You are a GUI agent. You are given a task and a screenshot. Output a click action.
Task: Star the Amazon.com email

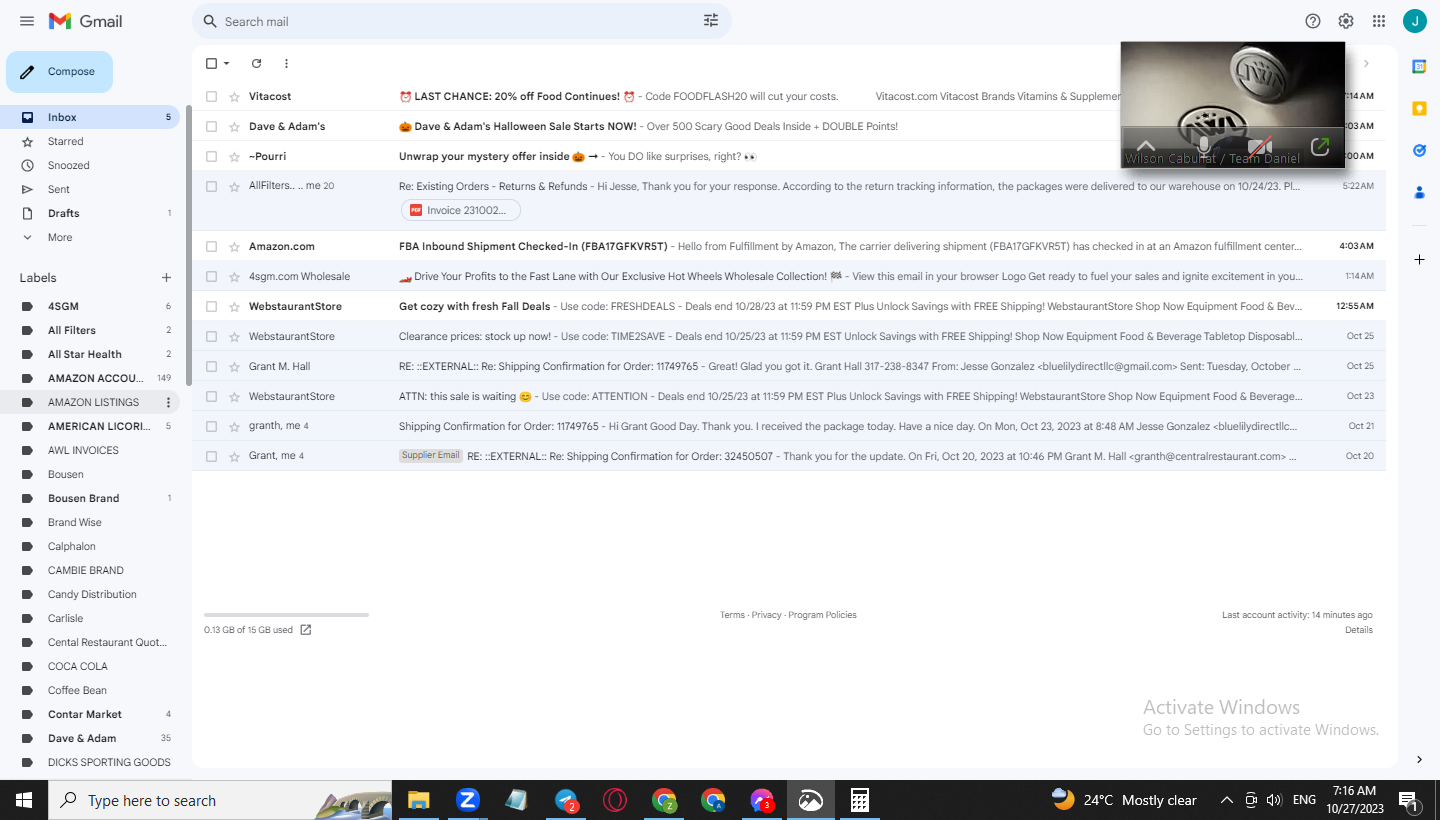tap(235, 246)
